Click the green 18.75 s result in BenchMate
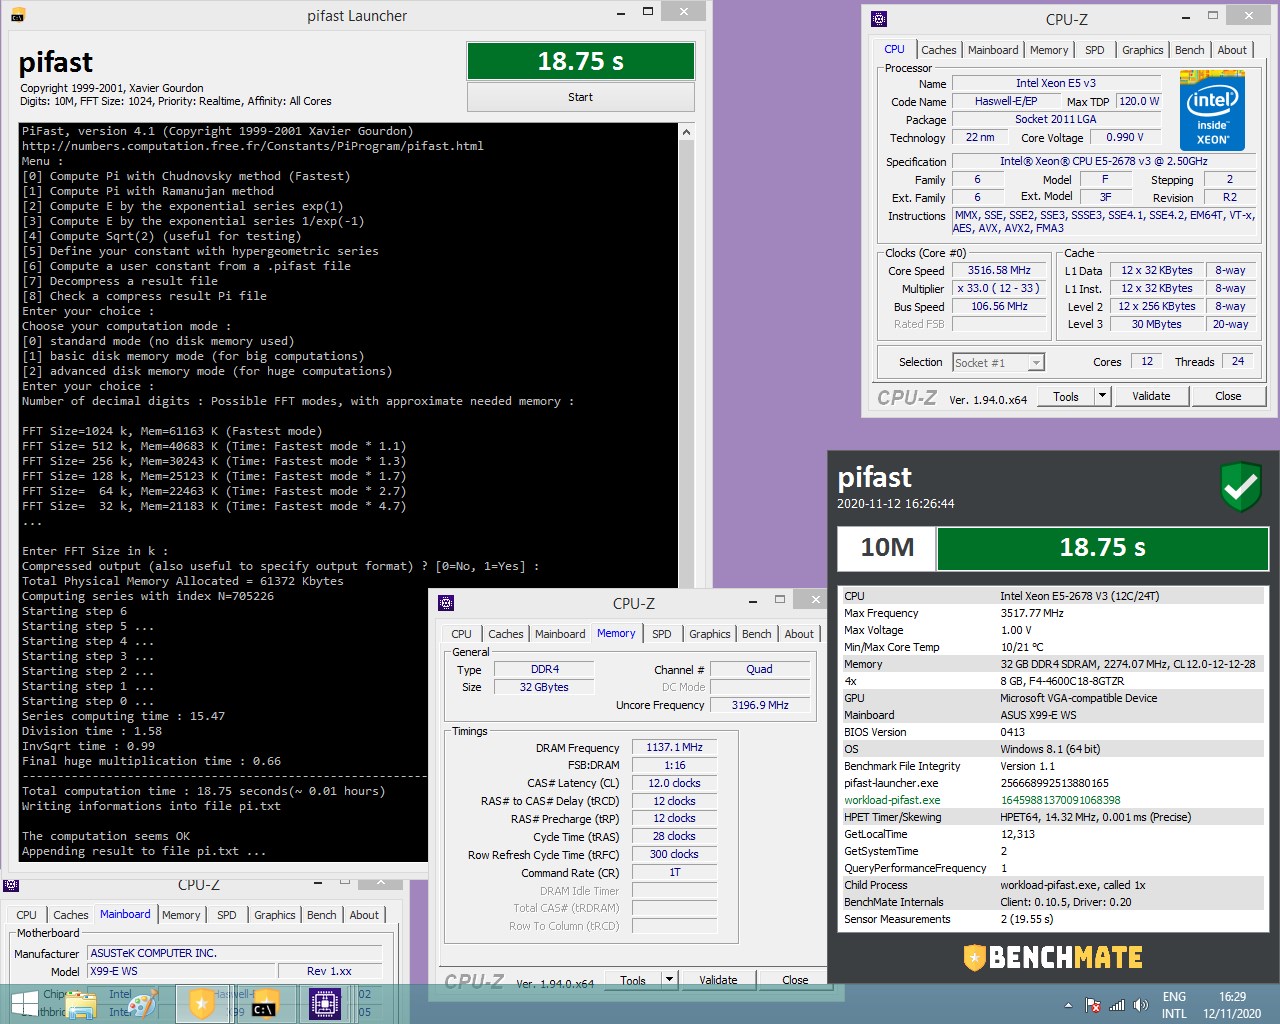The image size is (1280, 1024). [x=1102, y=547]
